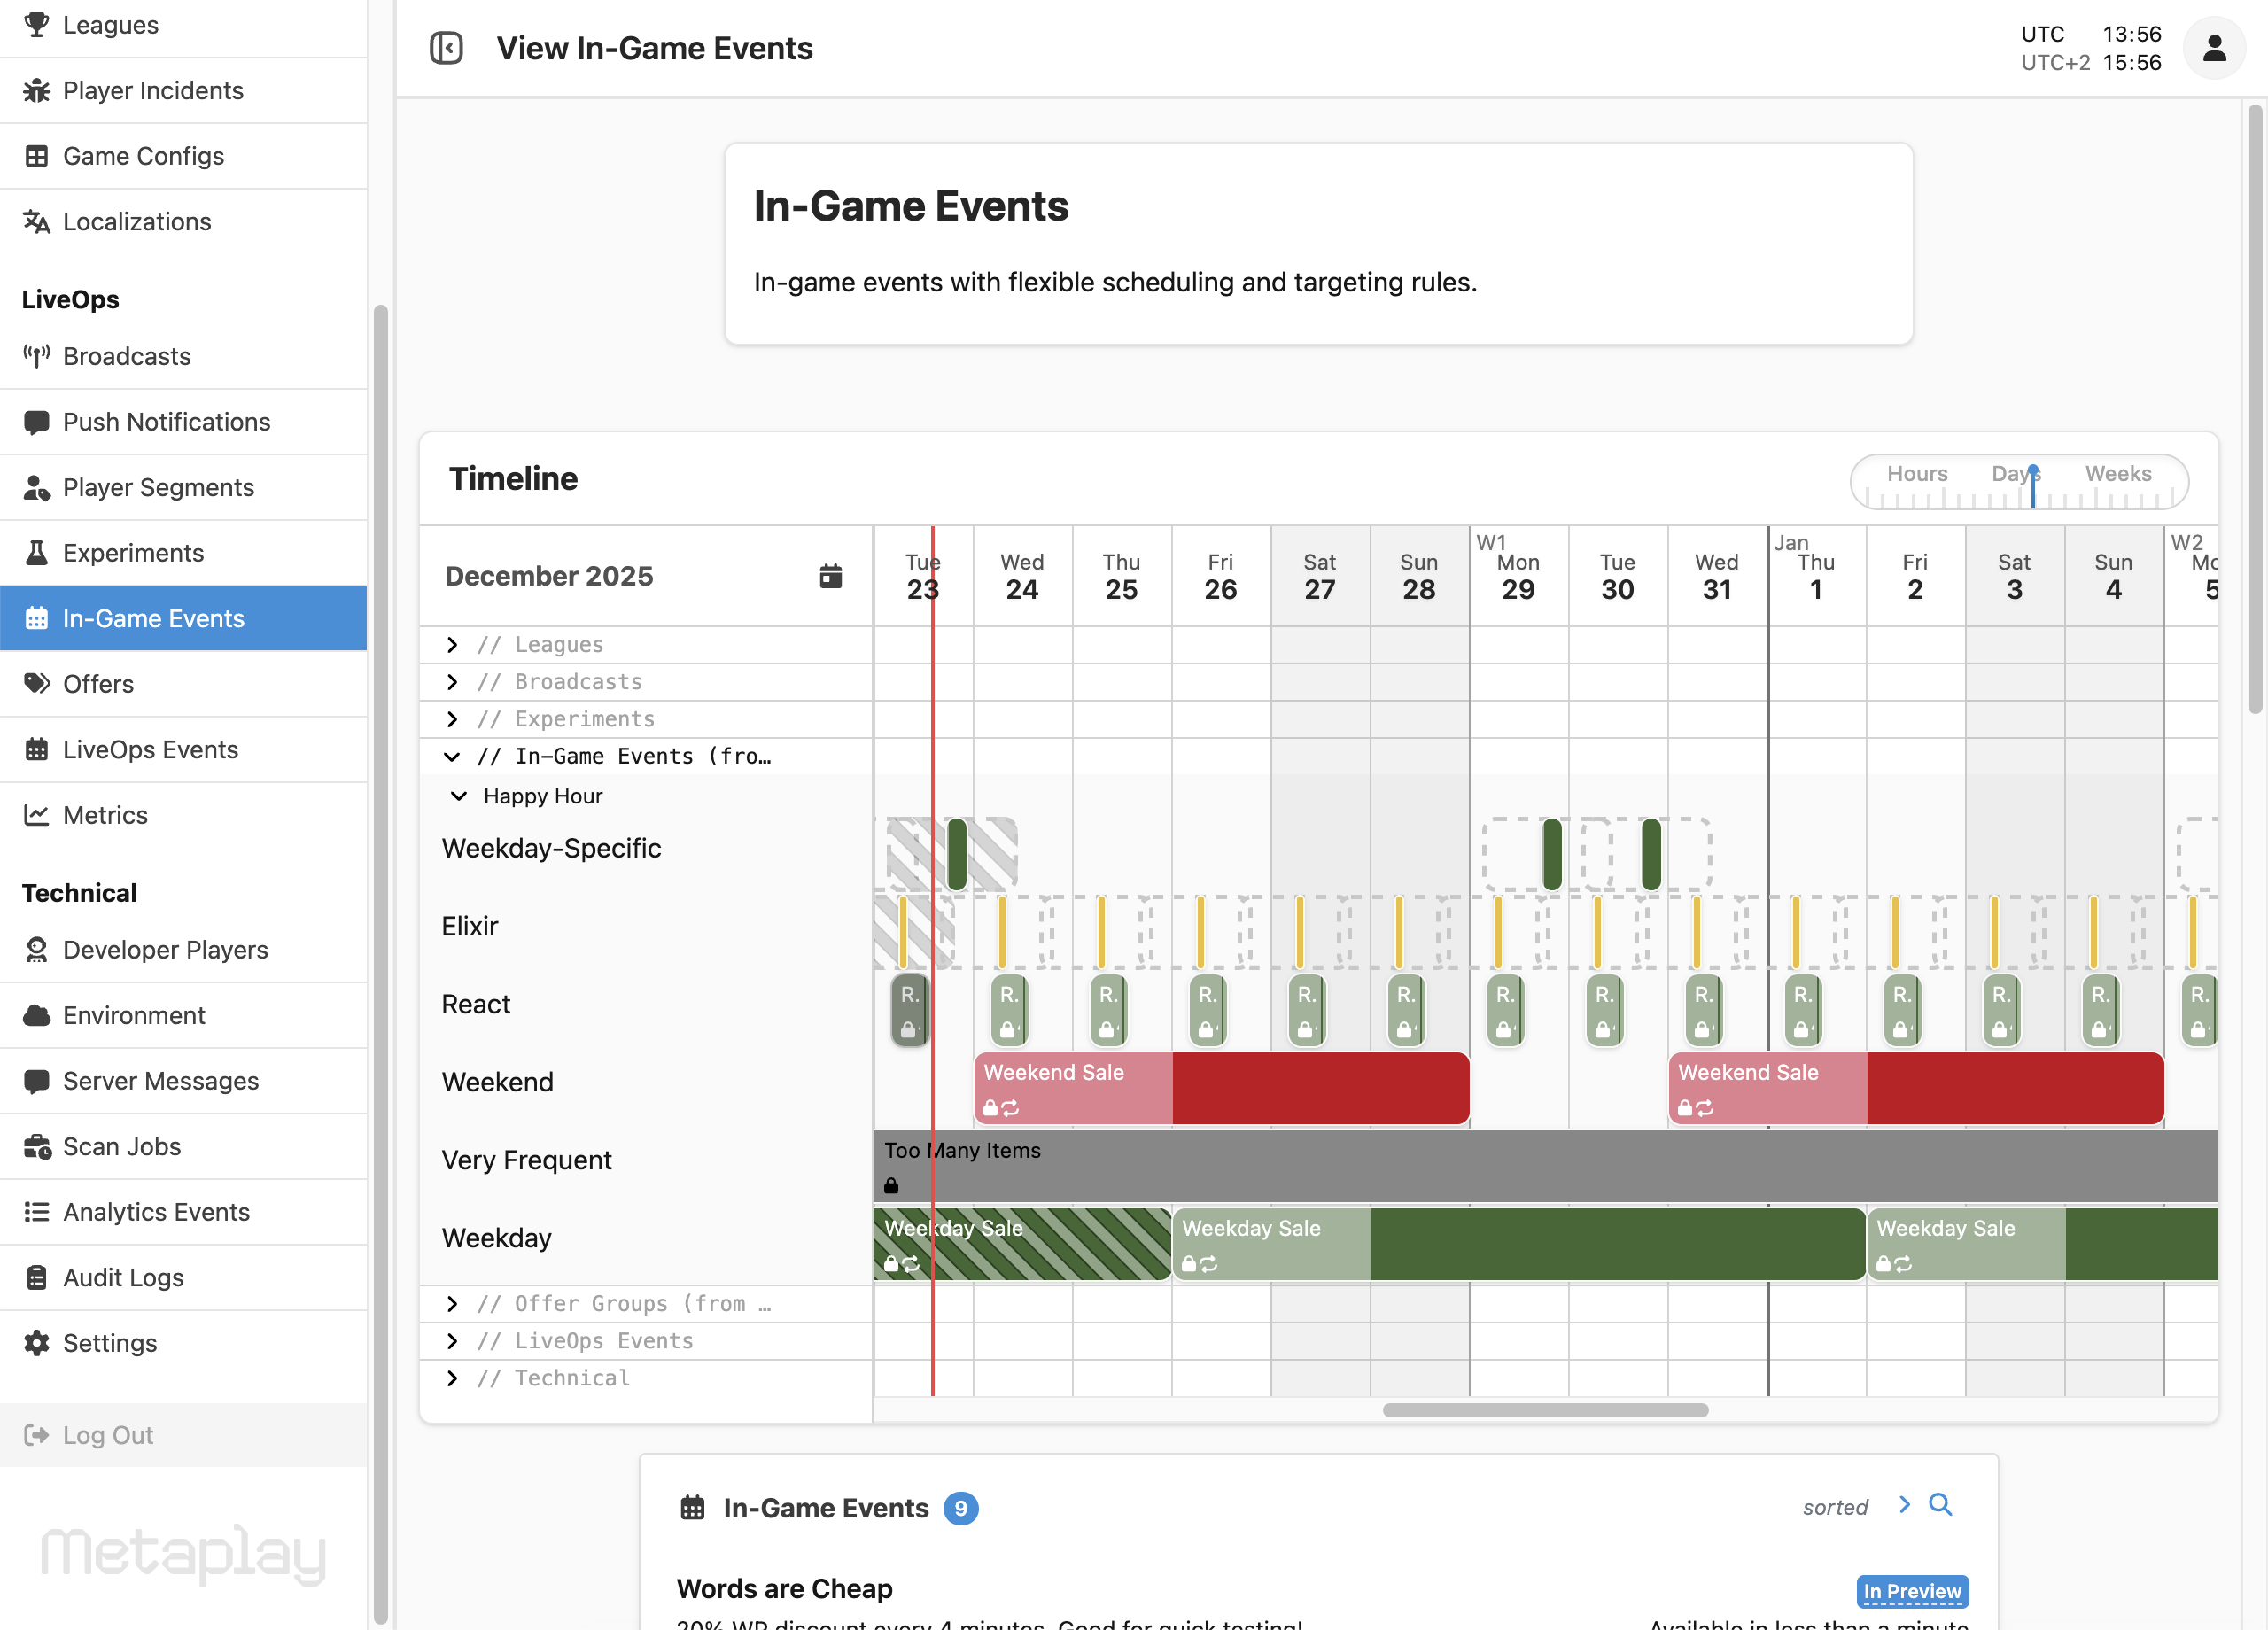Open the calendar picker next to December 2025
This screenshot has height=1630, width=2268.
[830, 575]
